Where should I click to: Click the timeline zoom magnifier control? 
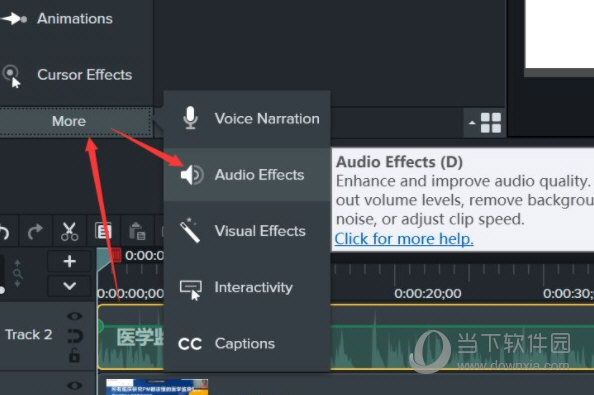(x=17, y=273)
